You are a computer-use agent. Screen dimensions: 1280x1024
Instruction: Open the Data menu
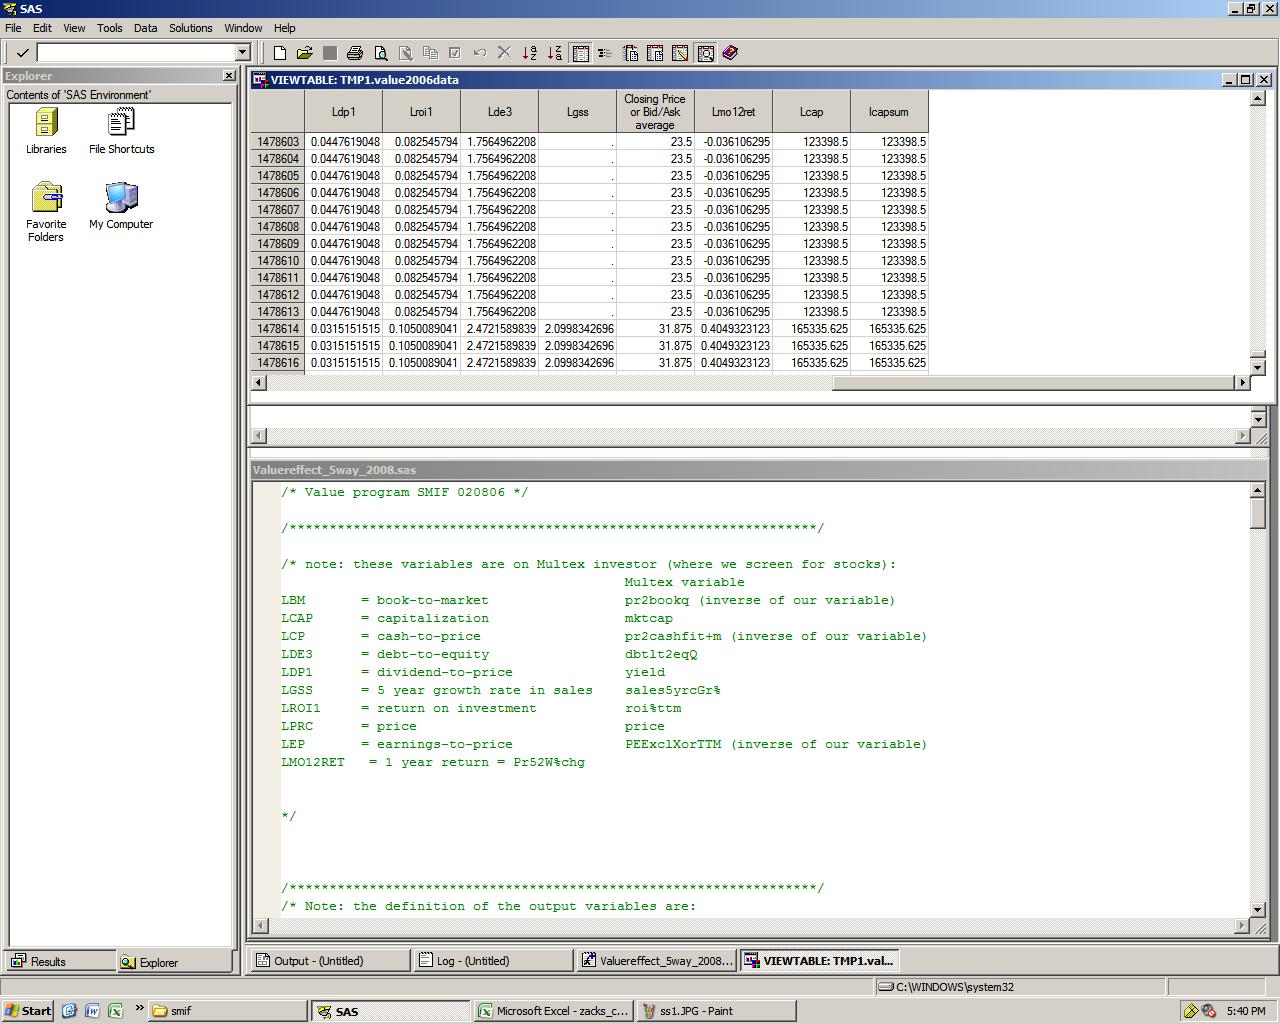coord(146,28)
